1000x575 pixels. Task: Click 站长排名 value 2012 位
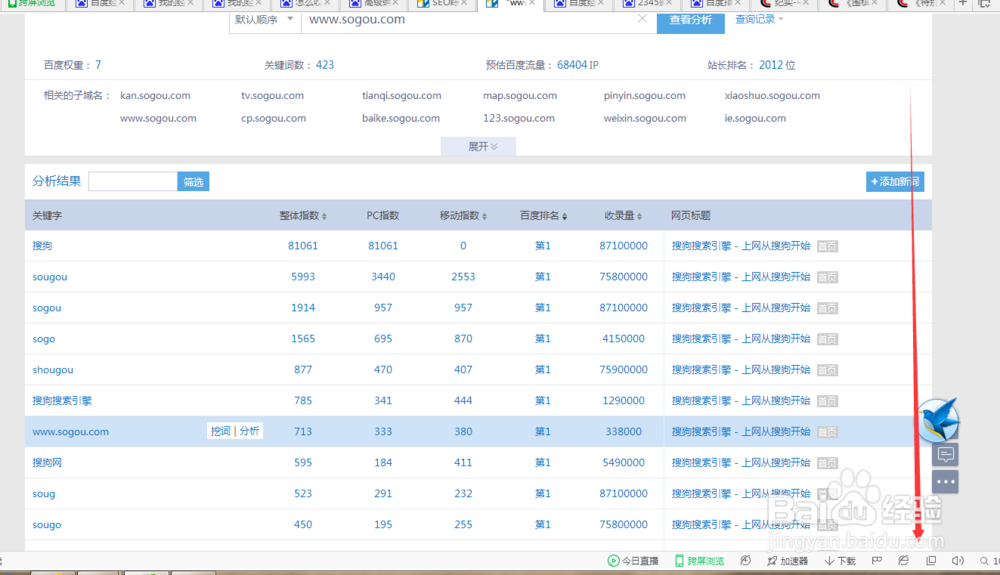(x=777, y=65)
